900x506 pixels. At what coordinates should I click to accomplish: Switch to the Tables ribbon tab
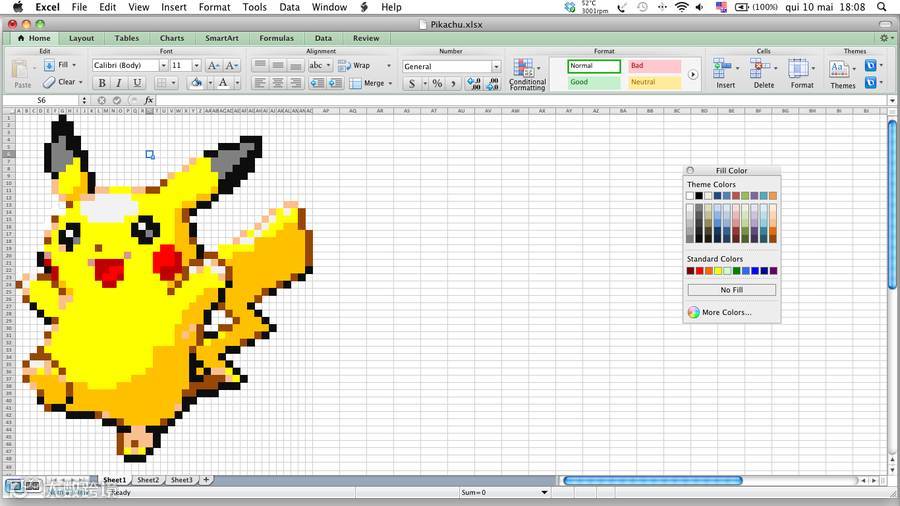pyautogui.click(x=126, y=38)
